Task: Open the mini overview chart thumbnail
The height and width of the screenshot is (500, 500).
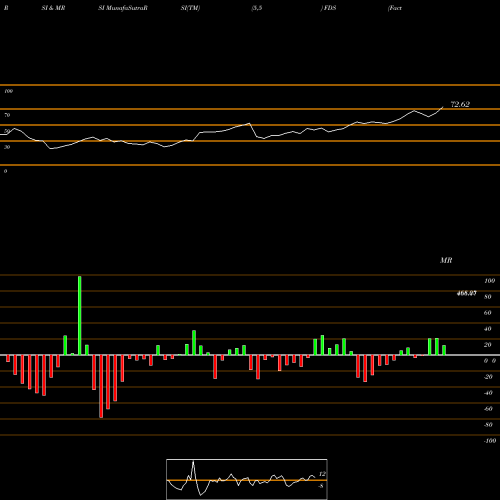Action: (247, 479)
